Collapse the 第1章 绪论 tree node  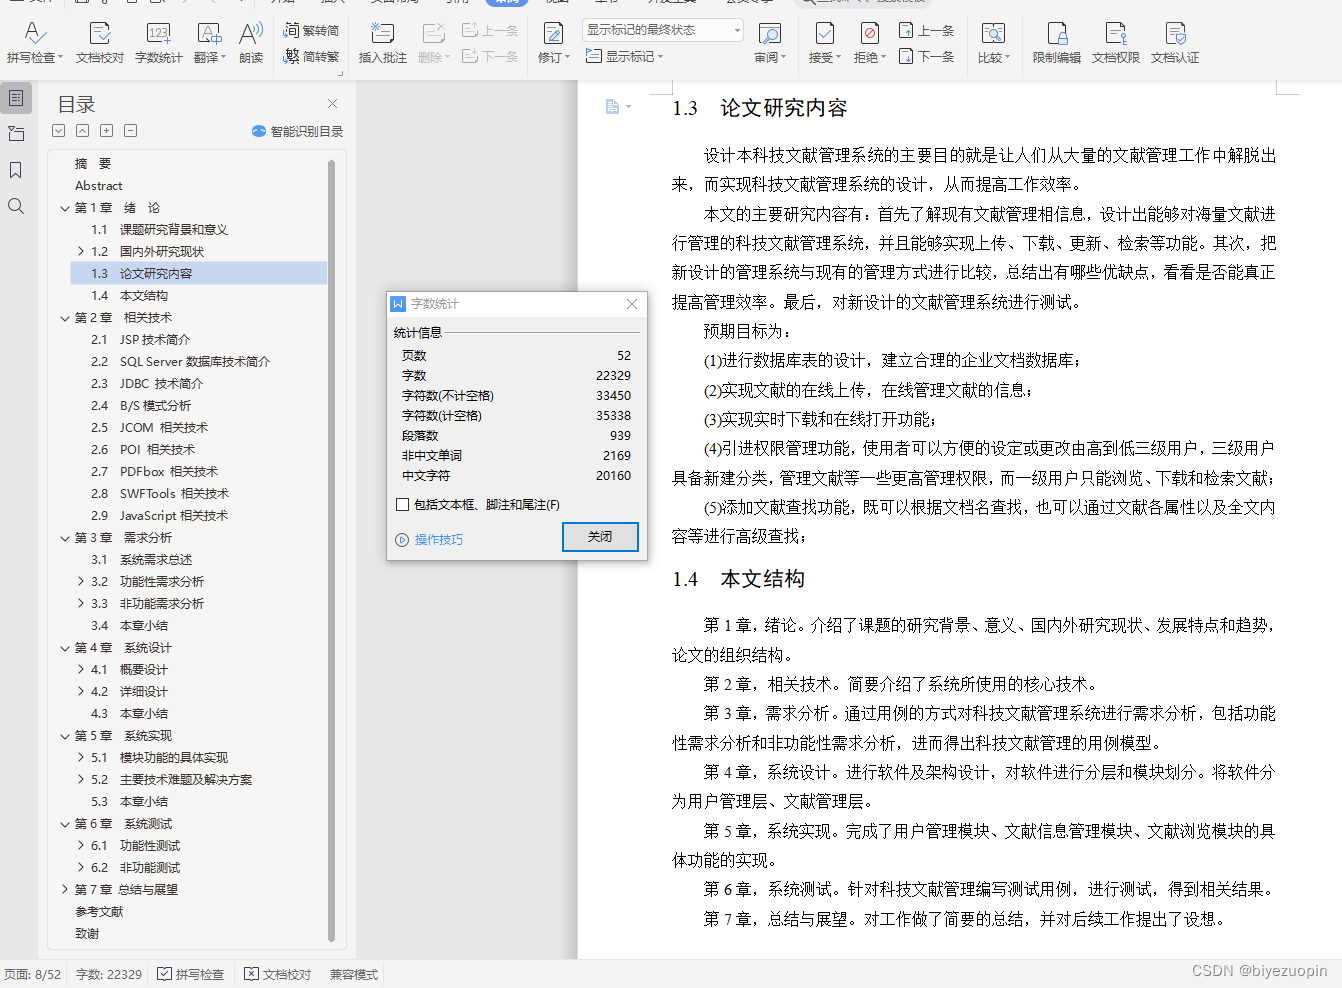(65, 208)
